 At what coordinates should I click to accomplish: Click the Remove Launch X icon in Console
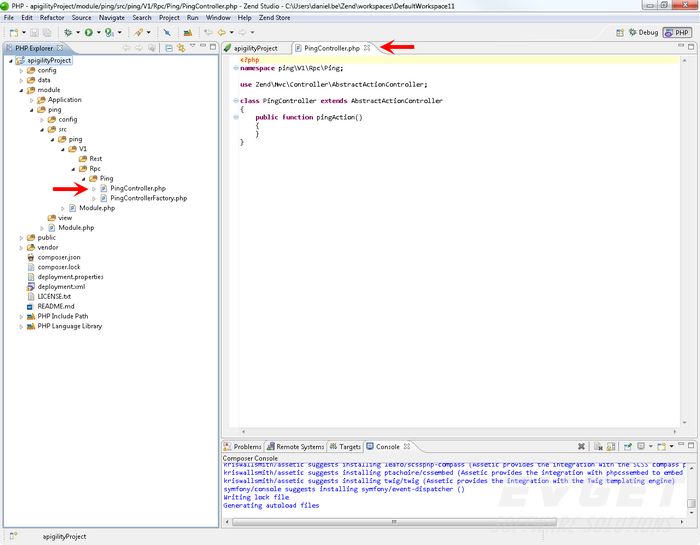[x=581, y=446]
